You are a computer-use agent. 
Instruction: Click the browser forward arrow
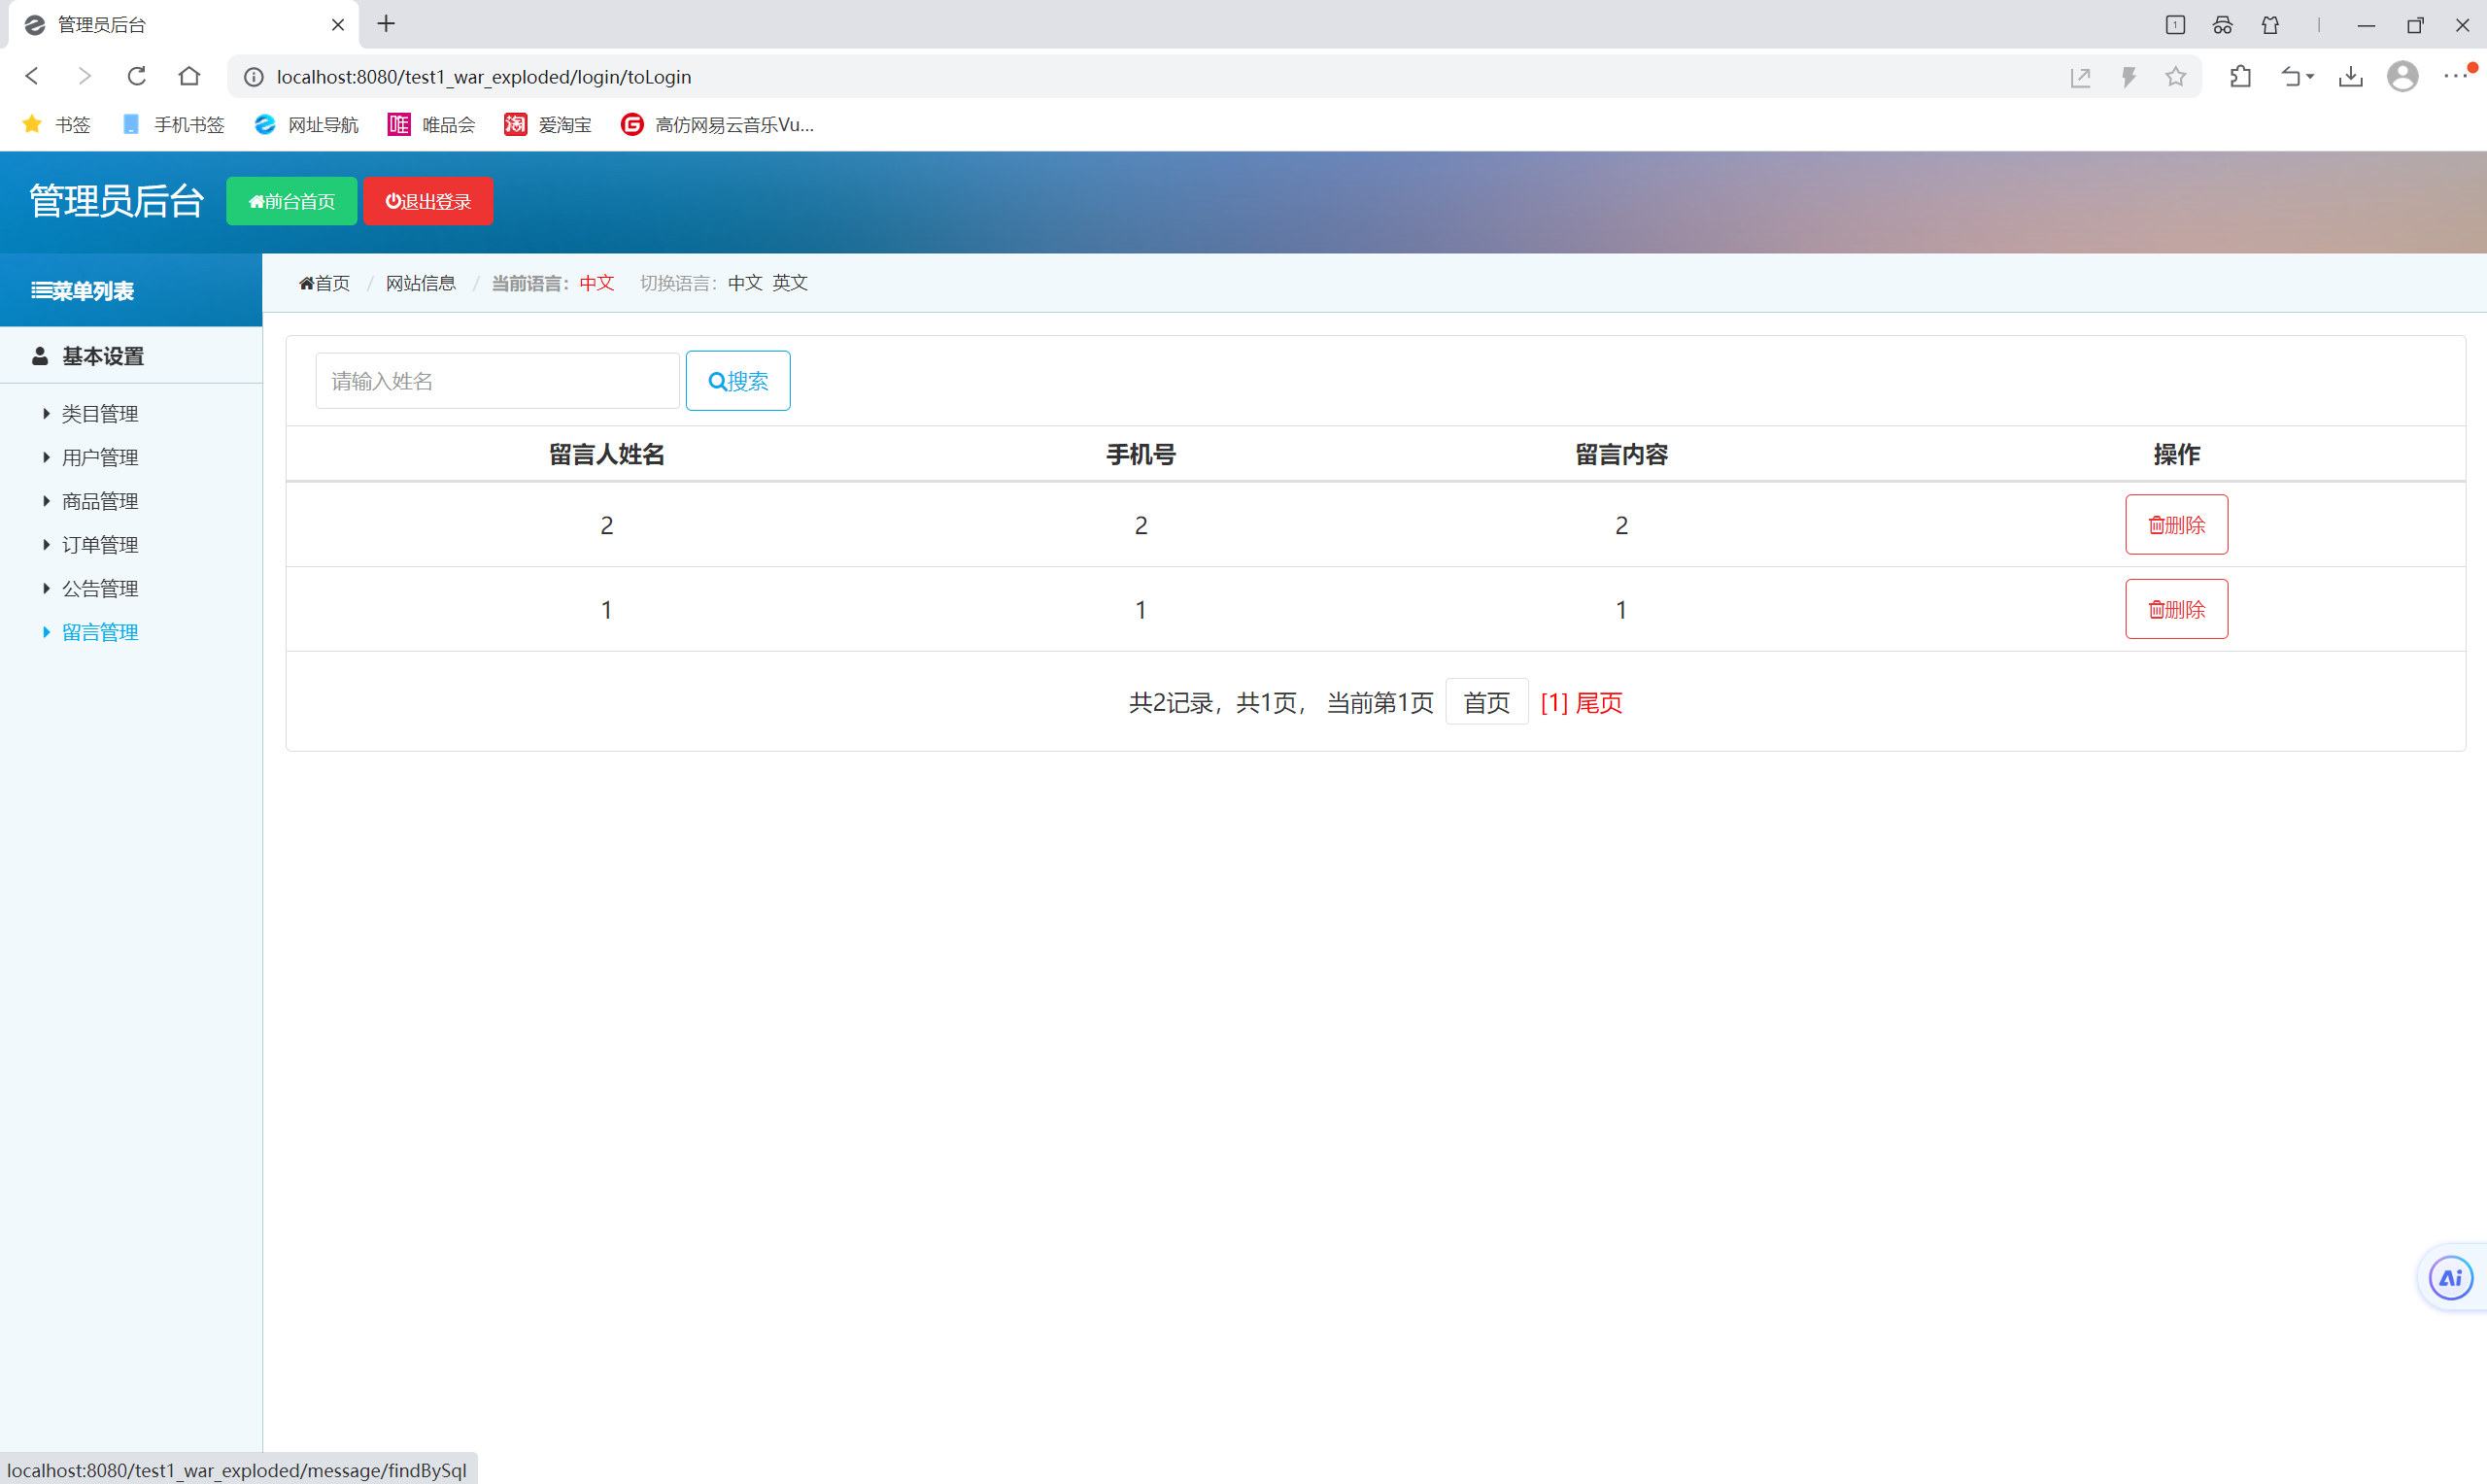[85, 76]
